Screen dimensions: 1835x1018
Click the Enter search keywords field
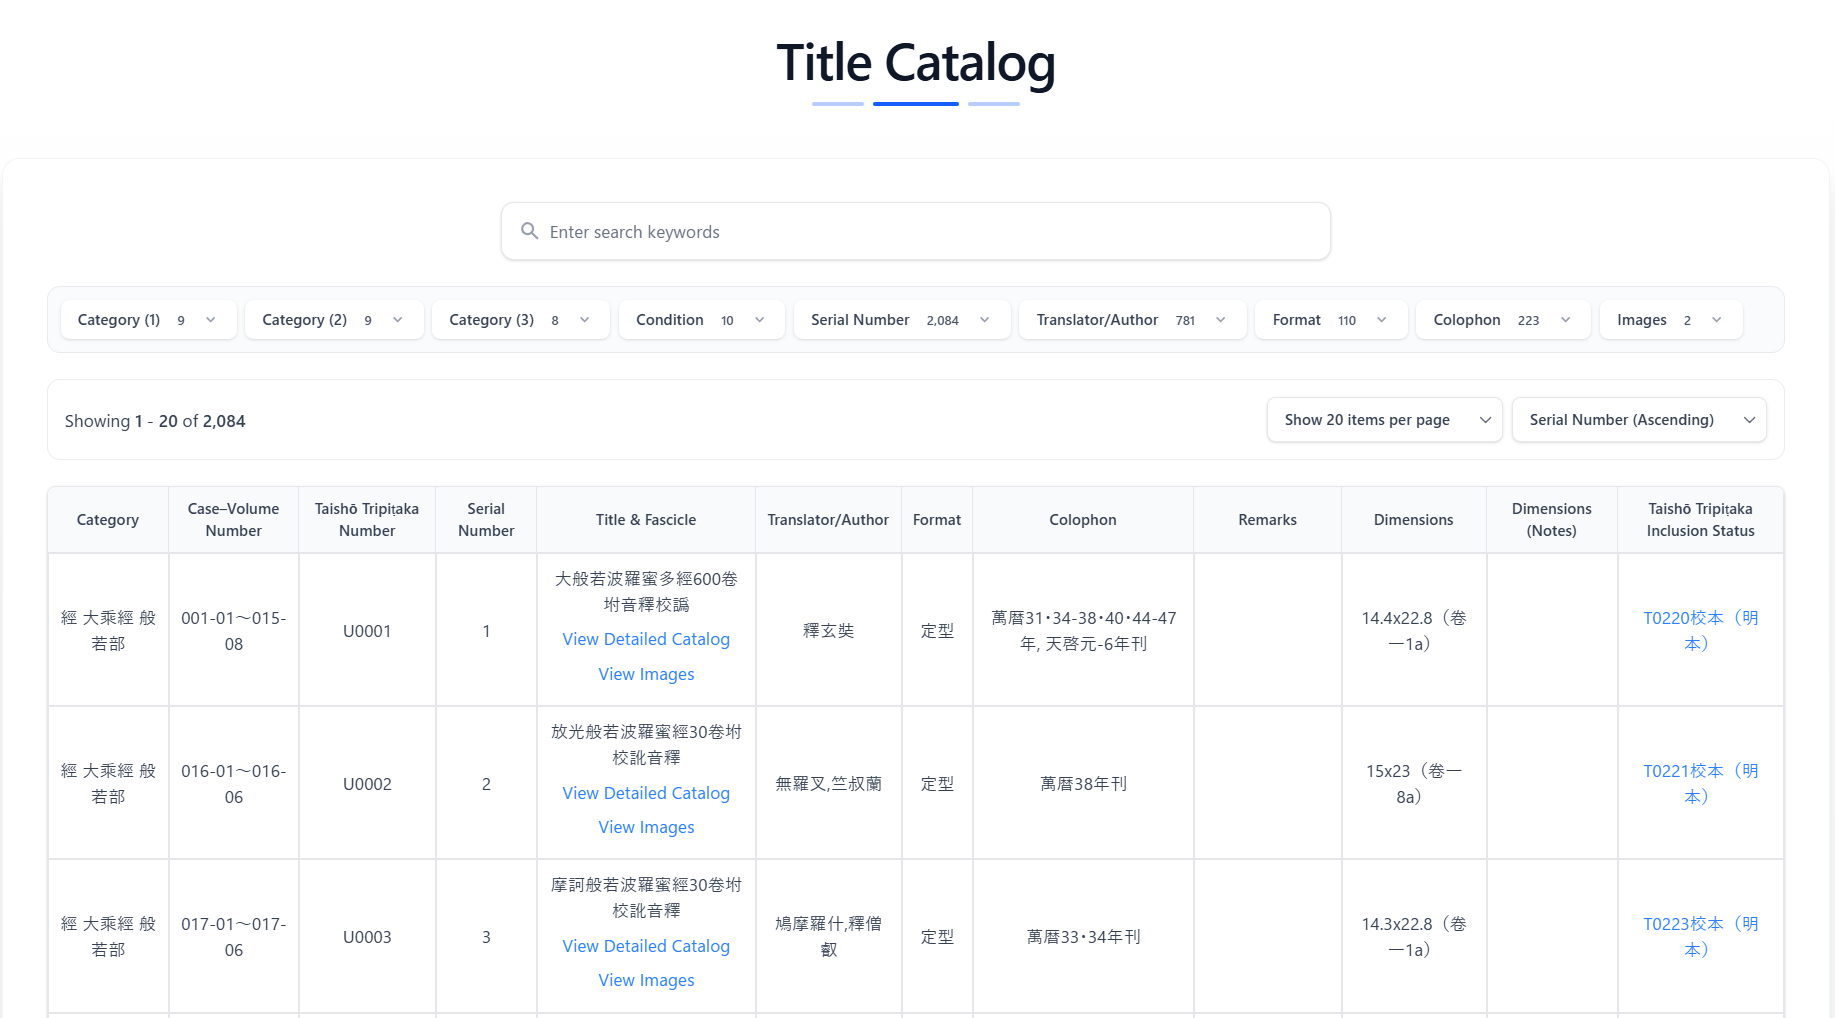916,231
